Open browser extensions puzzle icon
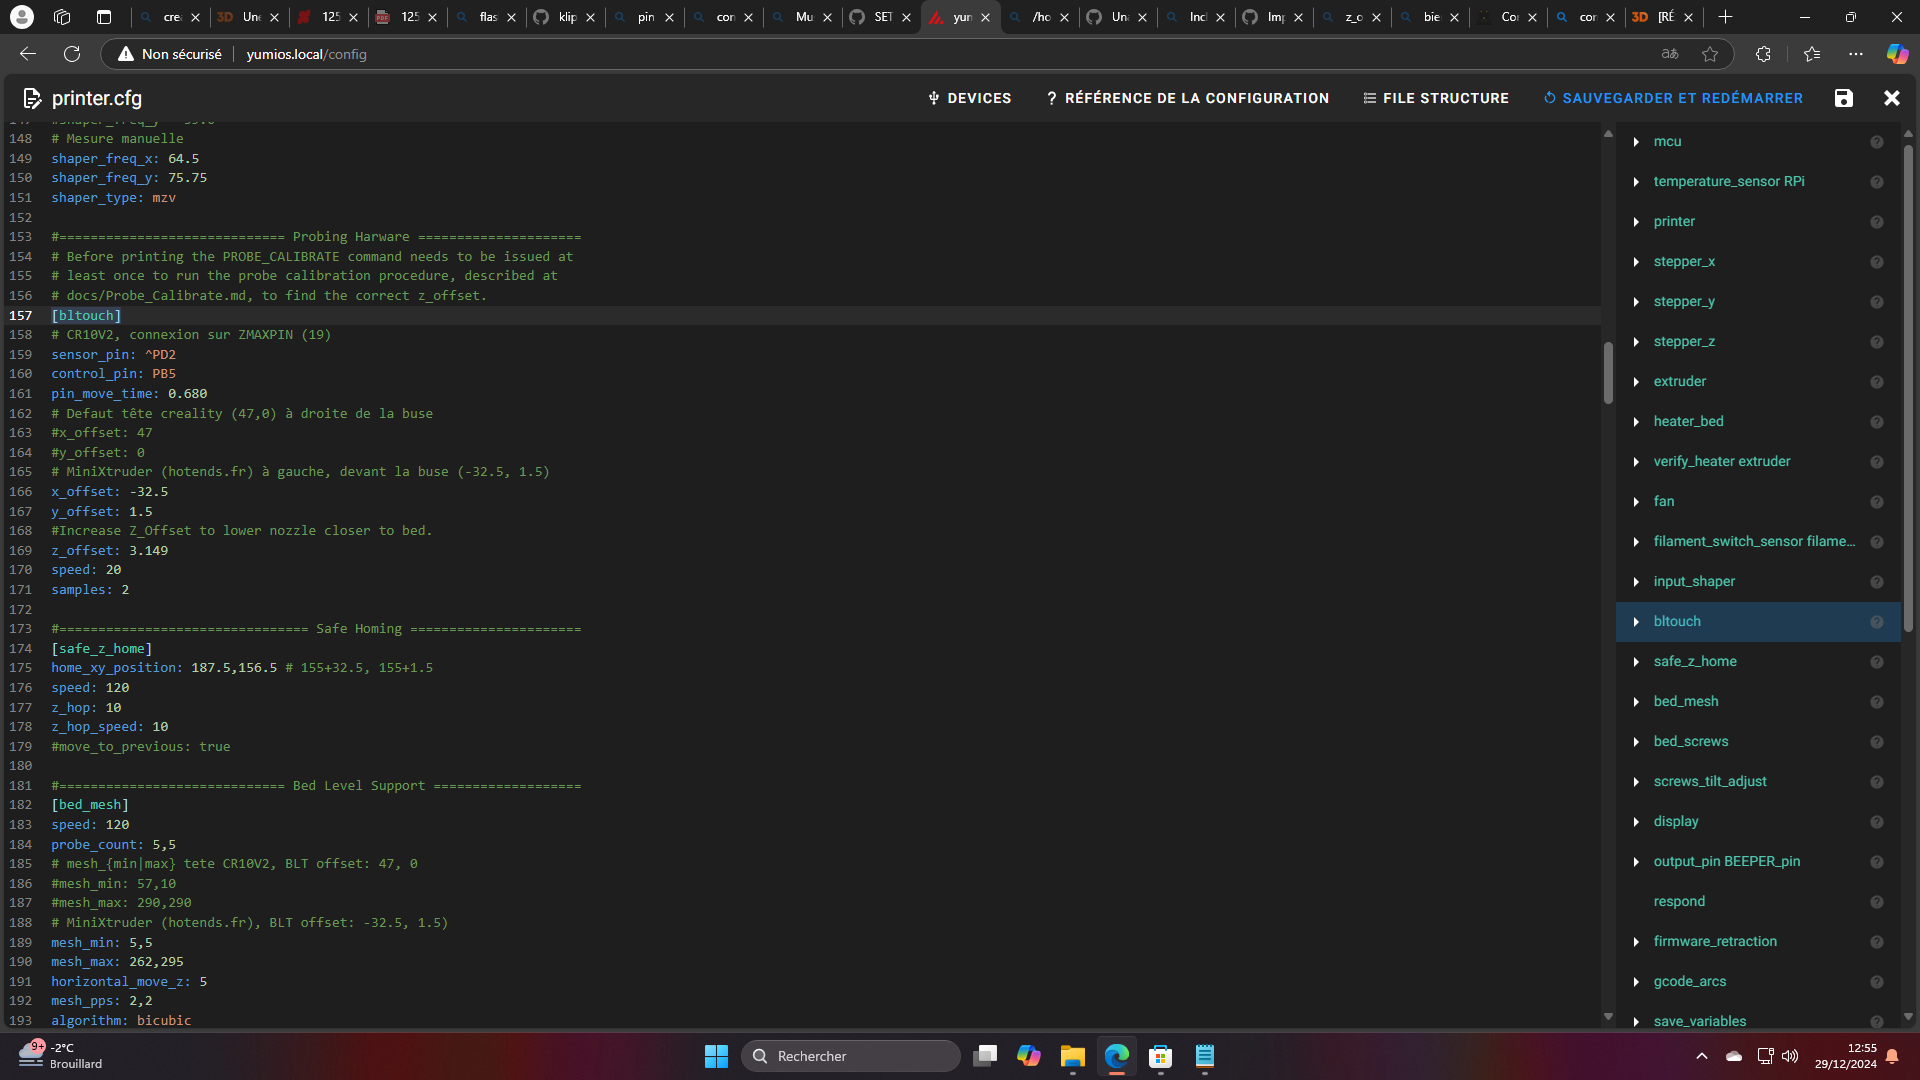Viewport: 1920px width, 1080px height. [x=1763, y=54]
